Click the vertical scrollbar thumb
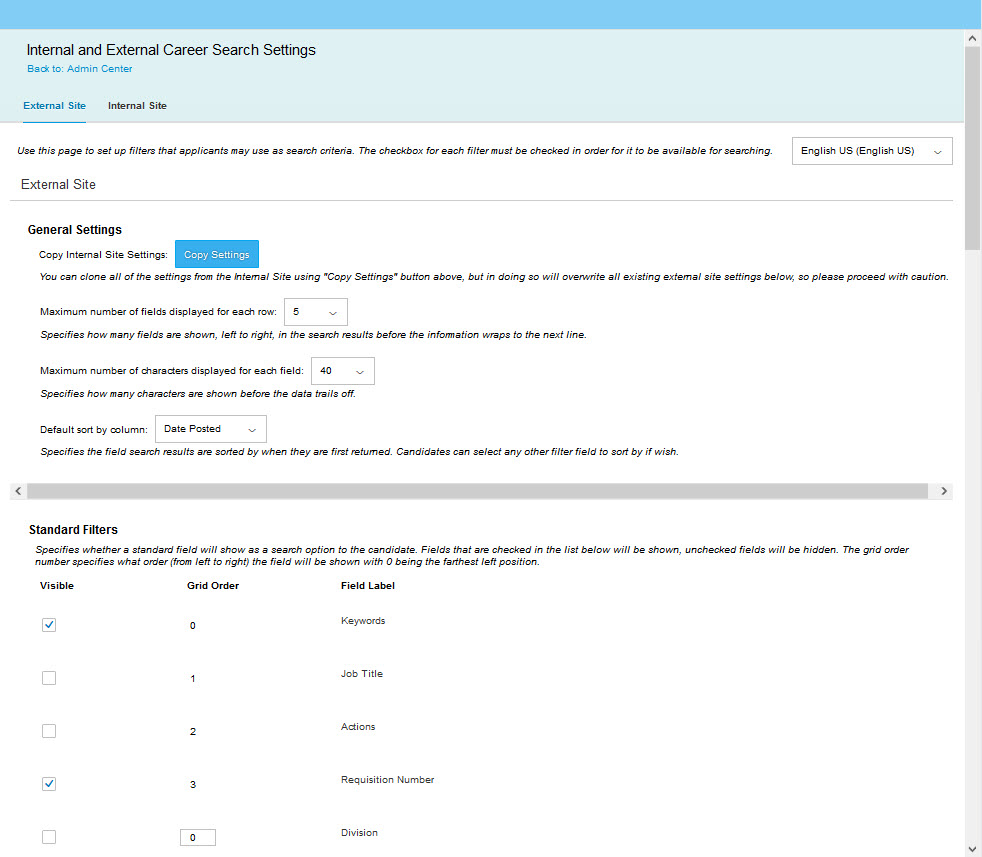This screenshot has width=982, height=857. point(973,148)
